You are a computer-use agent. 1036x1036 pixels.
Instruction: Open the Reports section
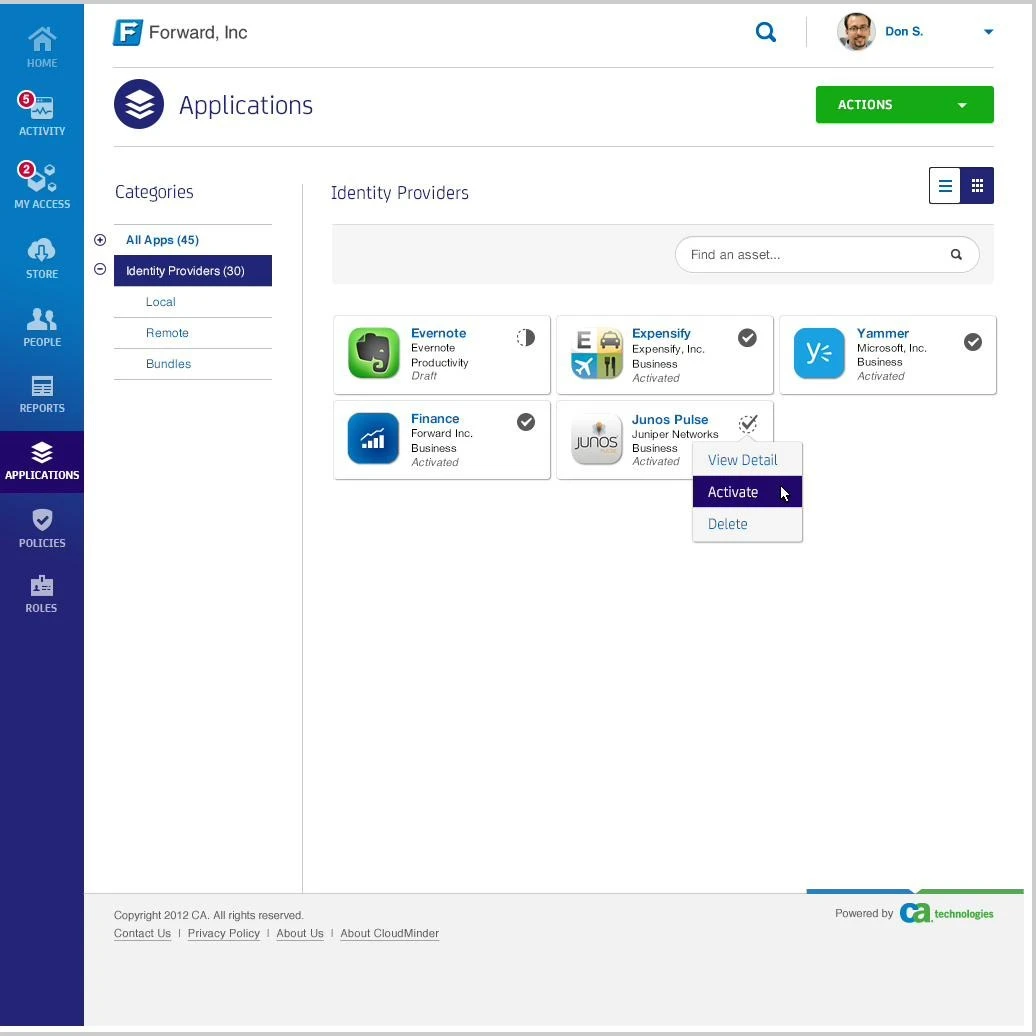click(42, 394)
